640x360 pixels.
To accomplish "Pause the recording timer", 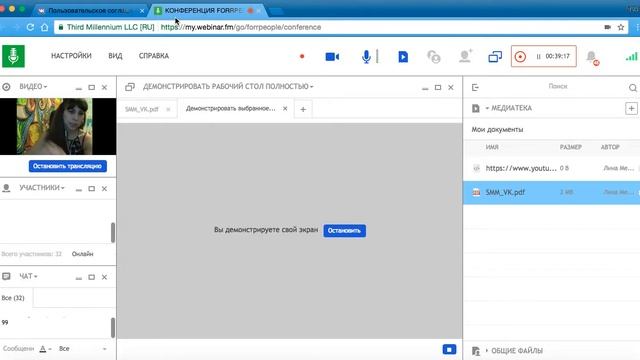I will (x=538, y=56).
